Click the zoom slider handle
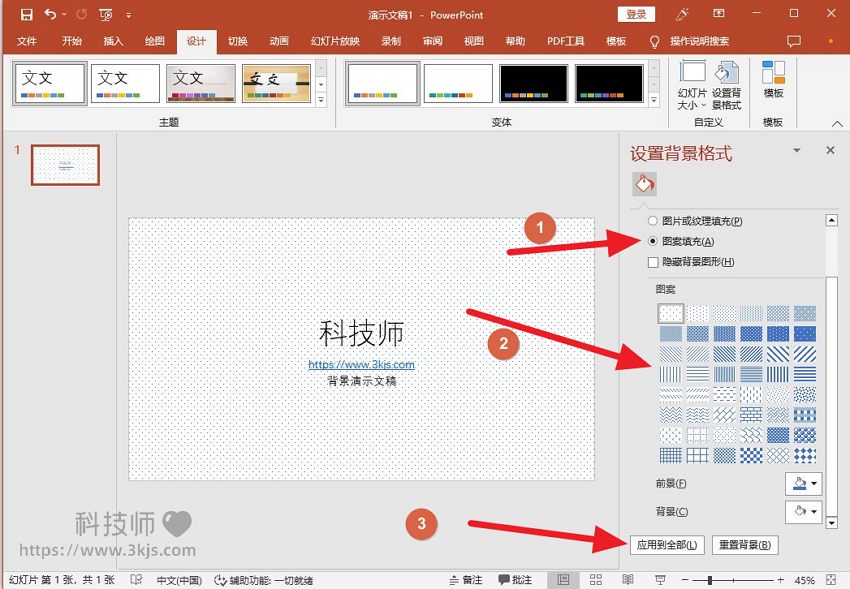The width and height of the screenshot is (850, 589). pos(710,580)
